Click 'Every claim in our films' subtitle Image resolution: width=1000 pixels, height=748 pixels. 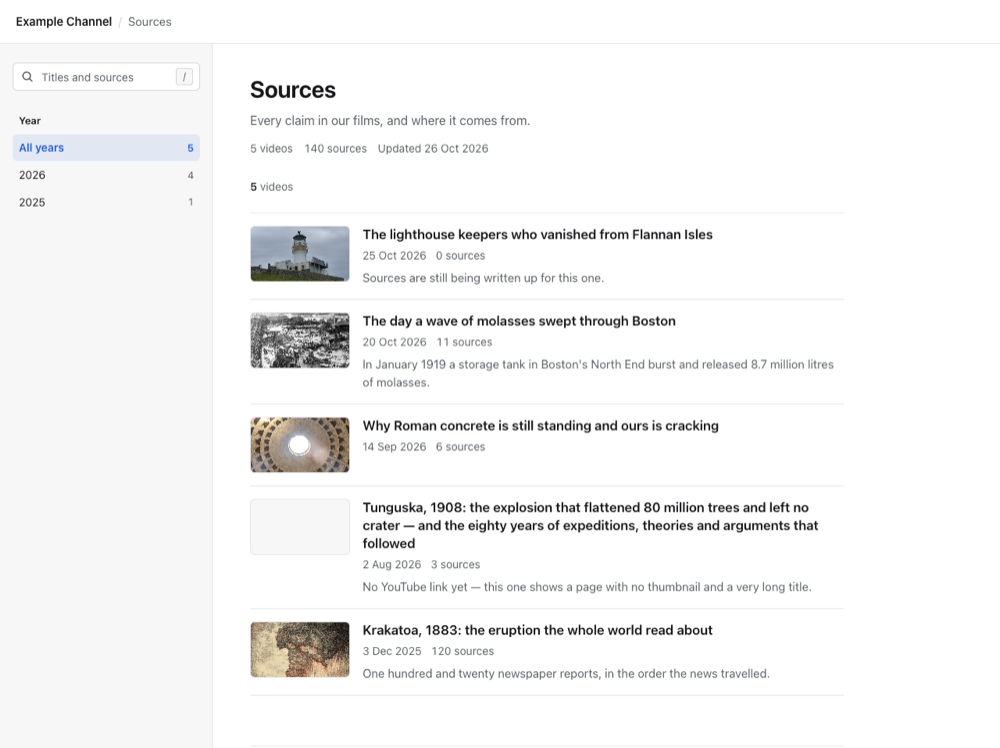390,121
